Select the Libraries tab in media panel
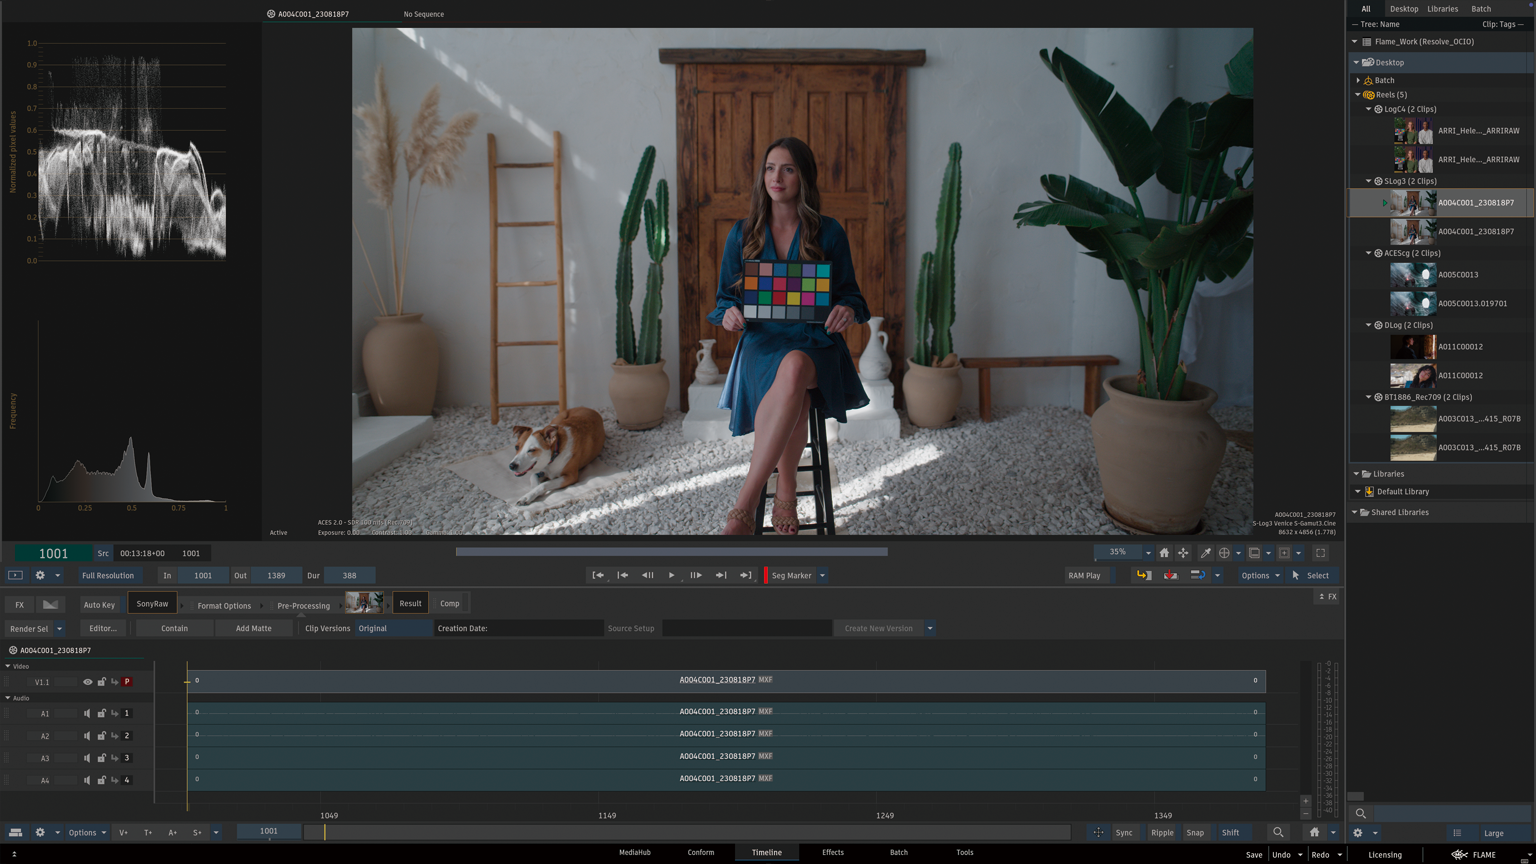The width and height of the screenshot is (1536, 864). [x=1442, y=9]
